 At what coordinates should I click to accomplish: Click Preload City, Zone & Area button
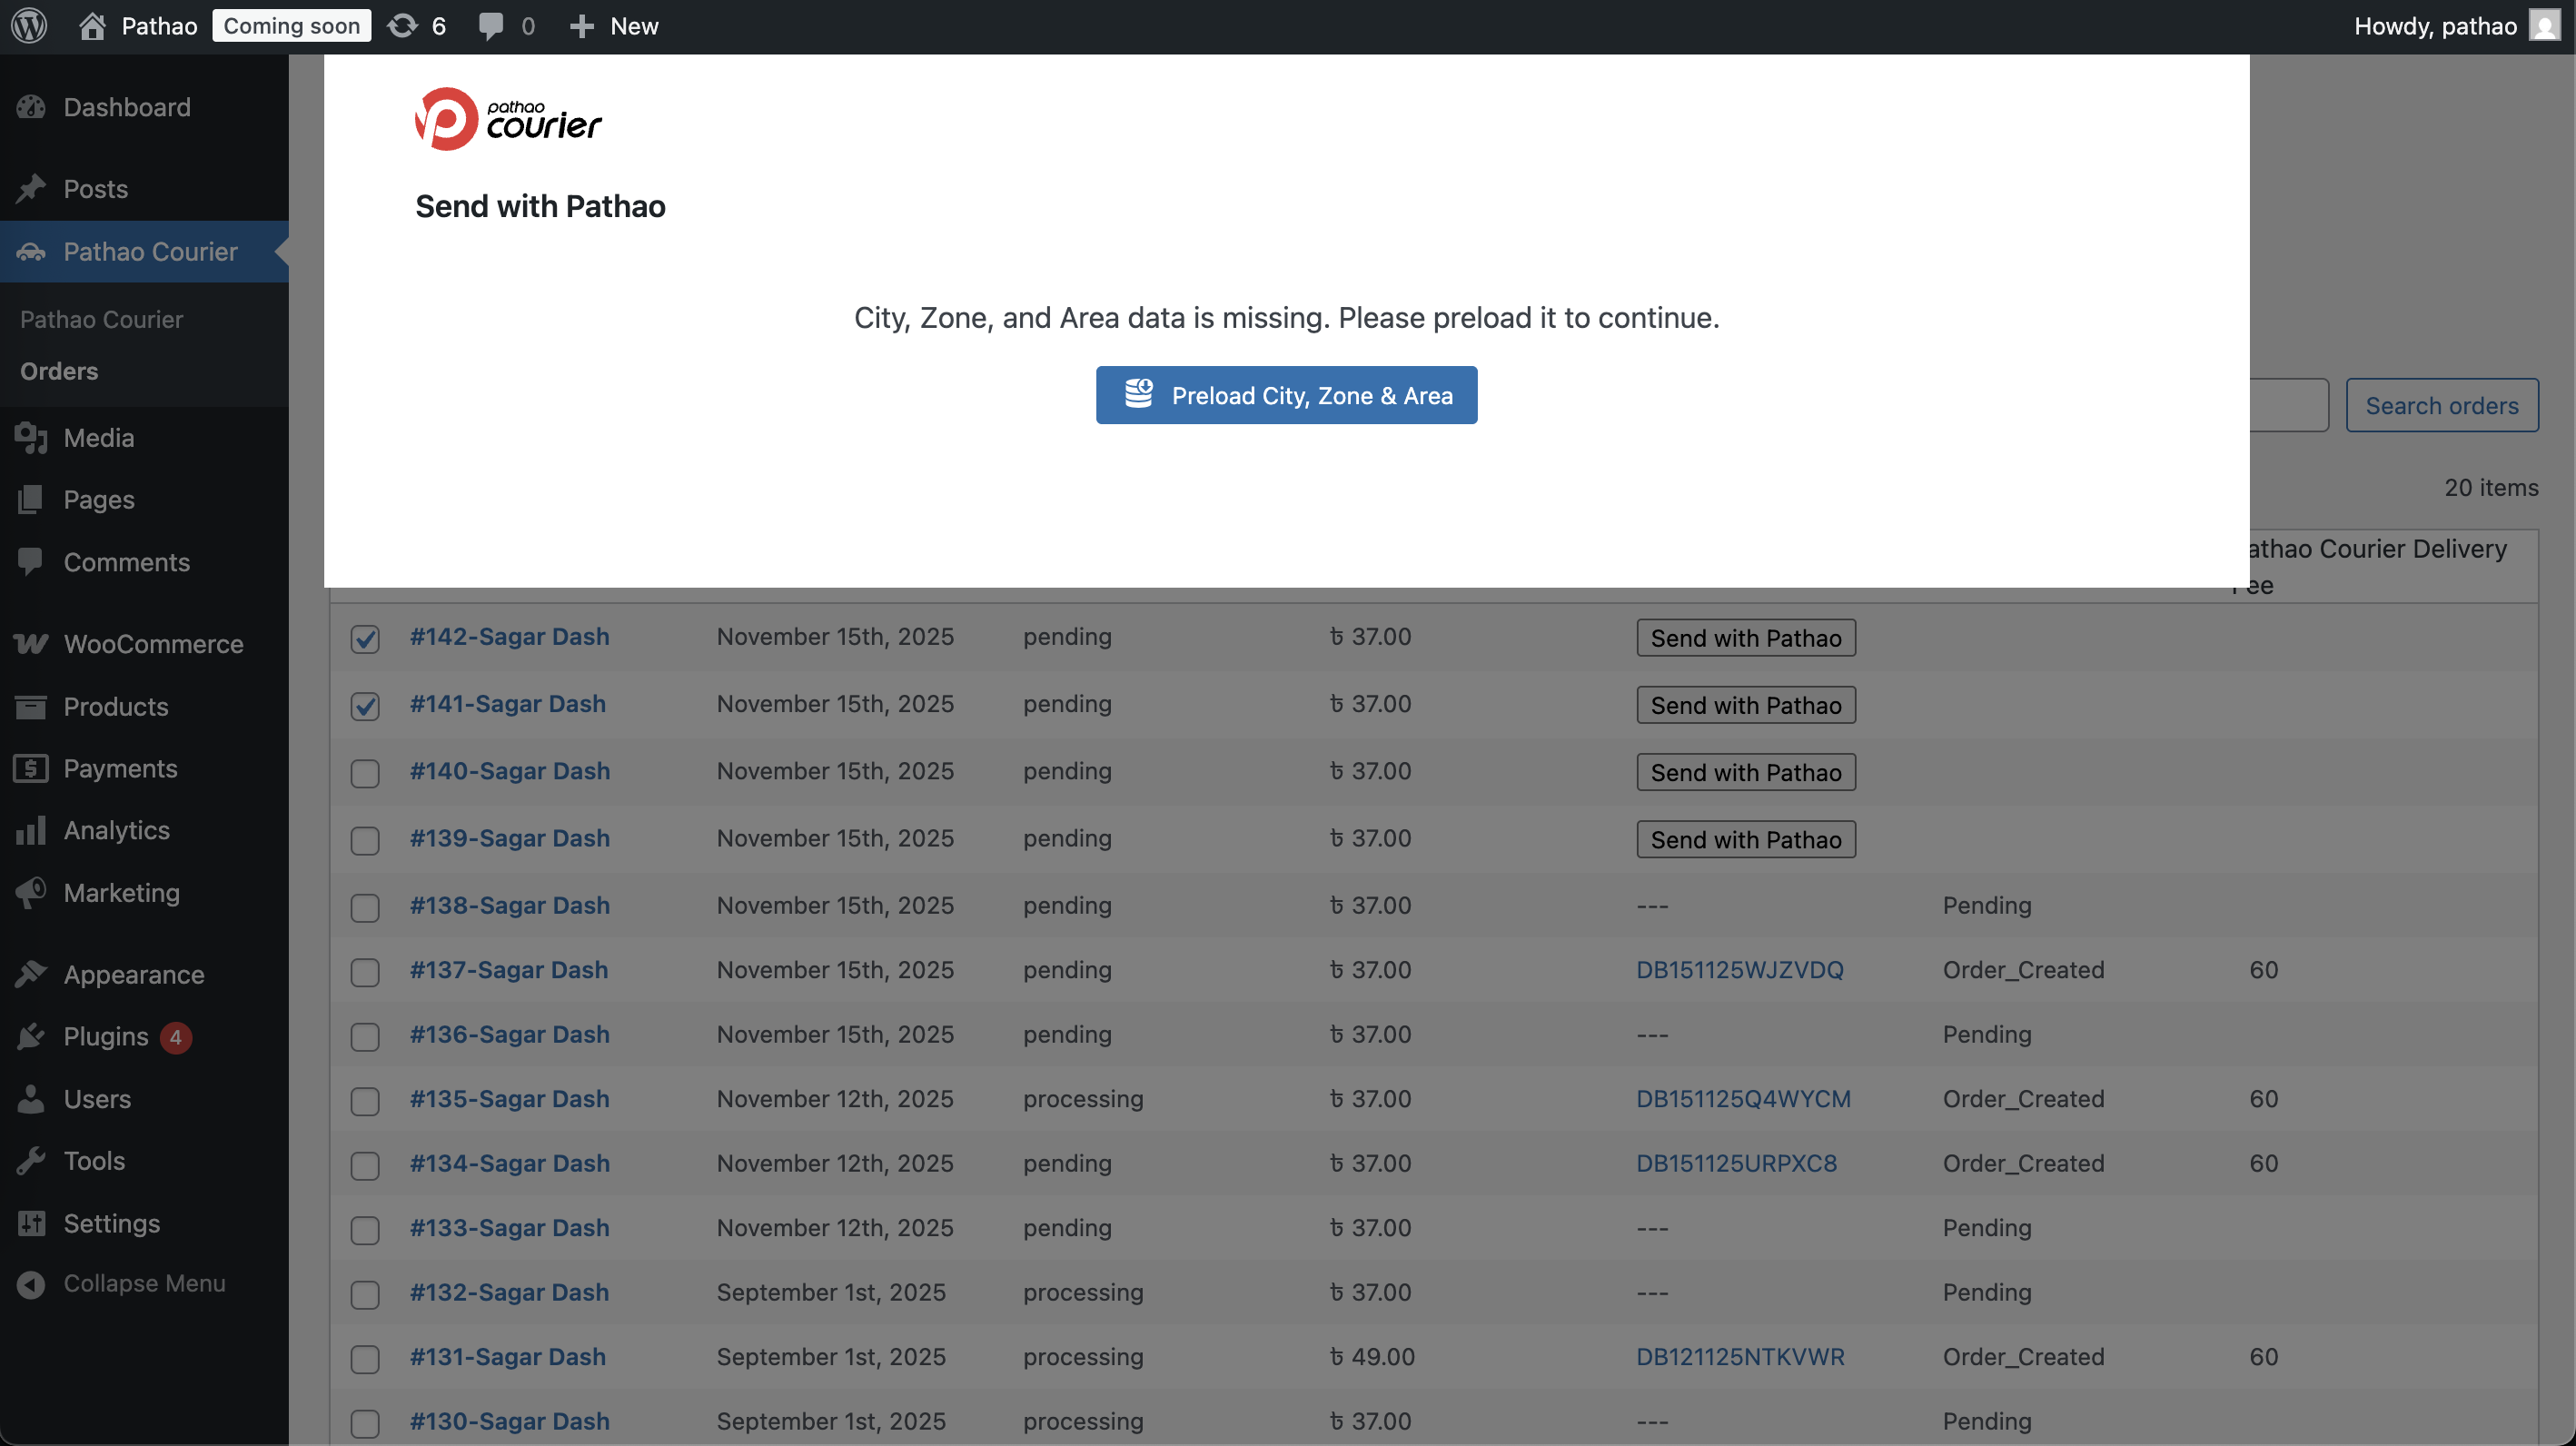(x=1286, y=395)
